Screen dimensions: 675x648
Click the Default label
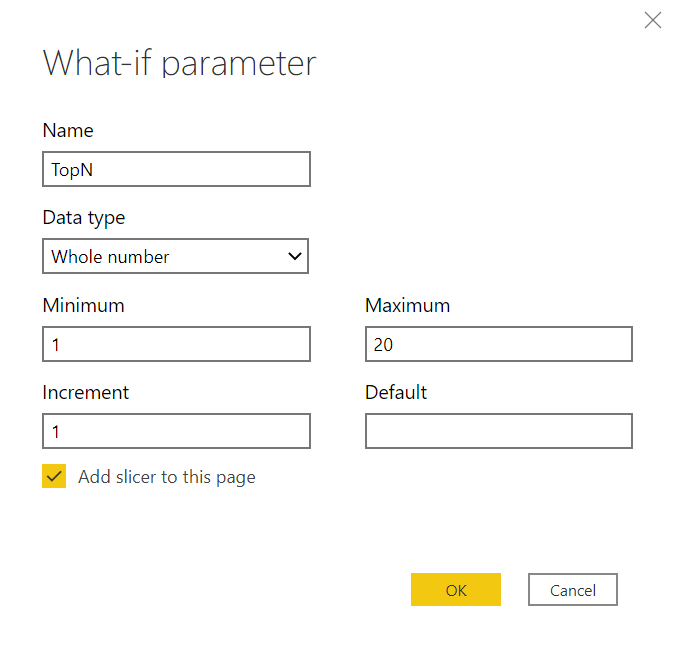pos(396,392)
